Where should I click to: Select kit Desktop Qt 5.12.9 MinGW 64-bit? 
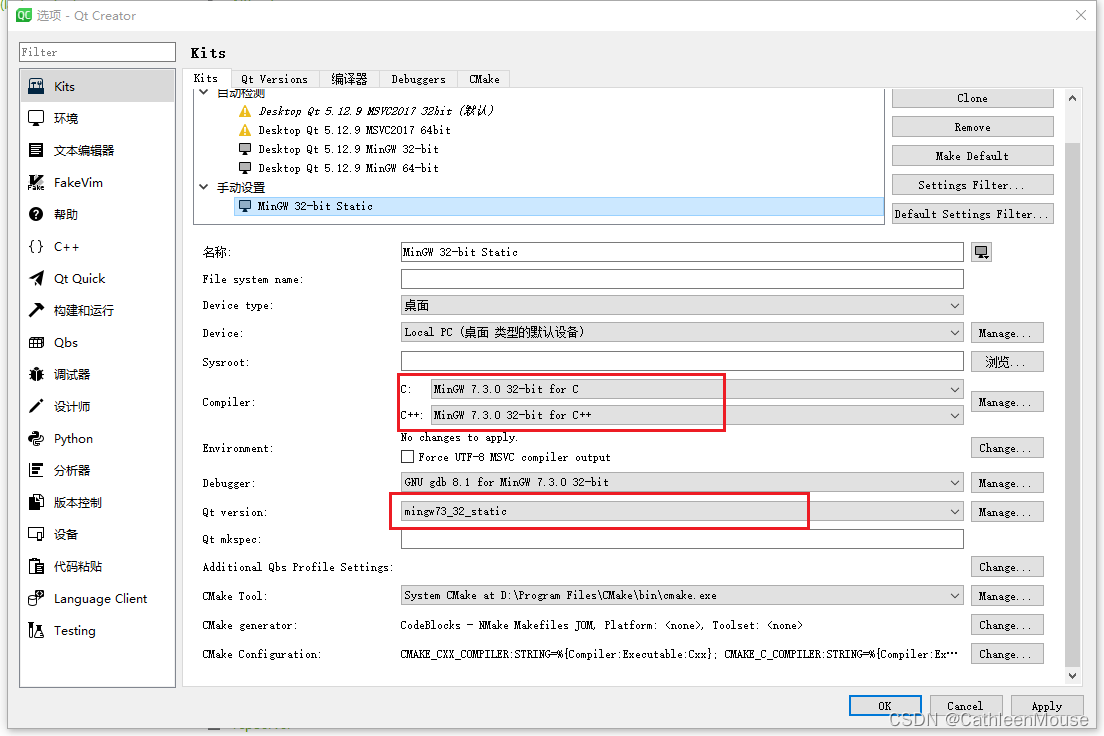coord(348,168)
